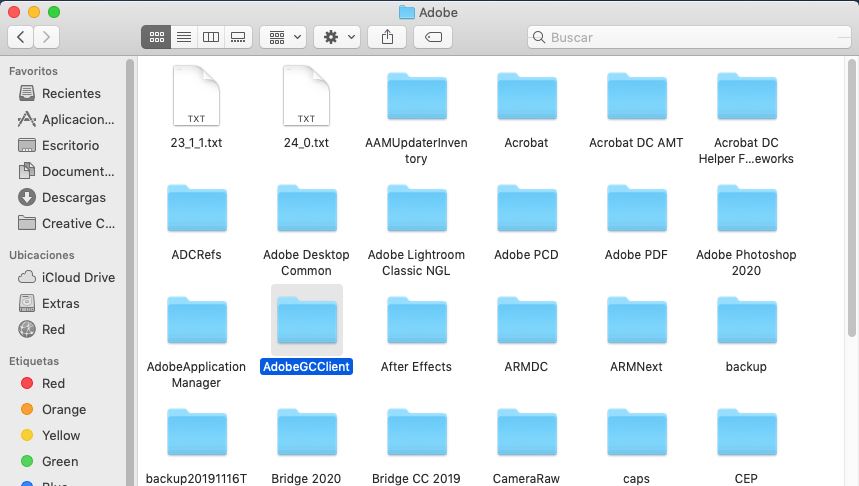Open the group-by arrangement dropdown

click(x=282, y=37)
